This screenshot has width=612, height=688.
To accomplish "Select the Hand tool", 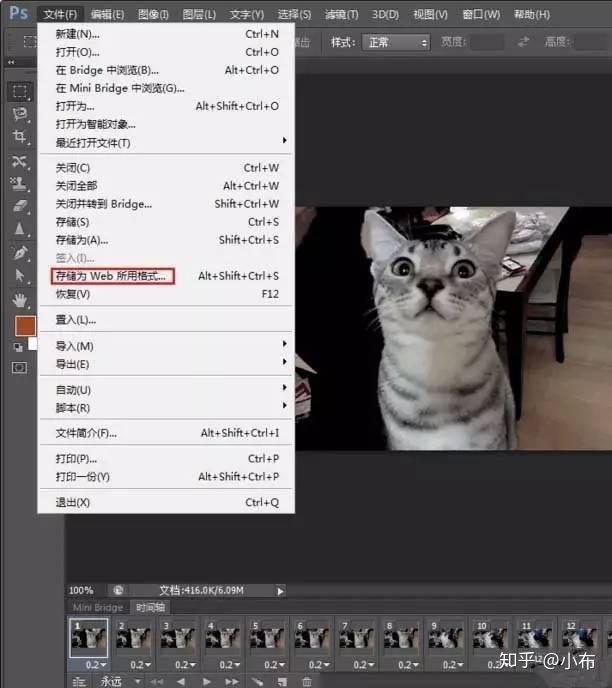I will coord(20,301).
